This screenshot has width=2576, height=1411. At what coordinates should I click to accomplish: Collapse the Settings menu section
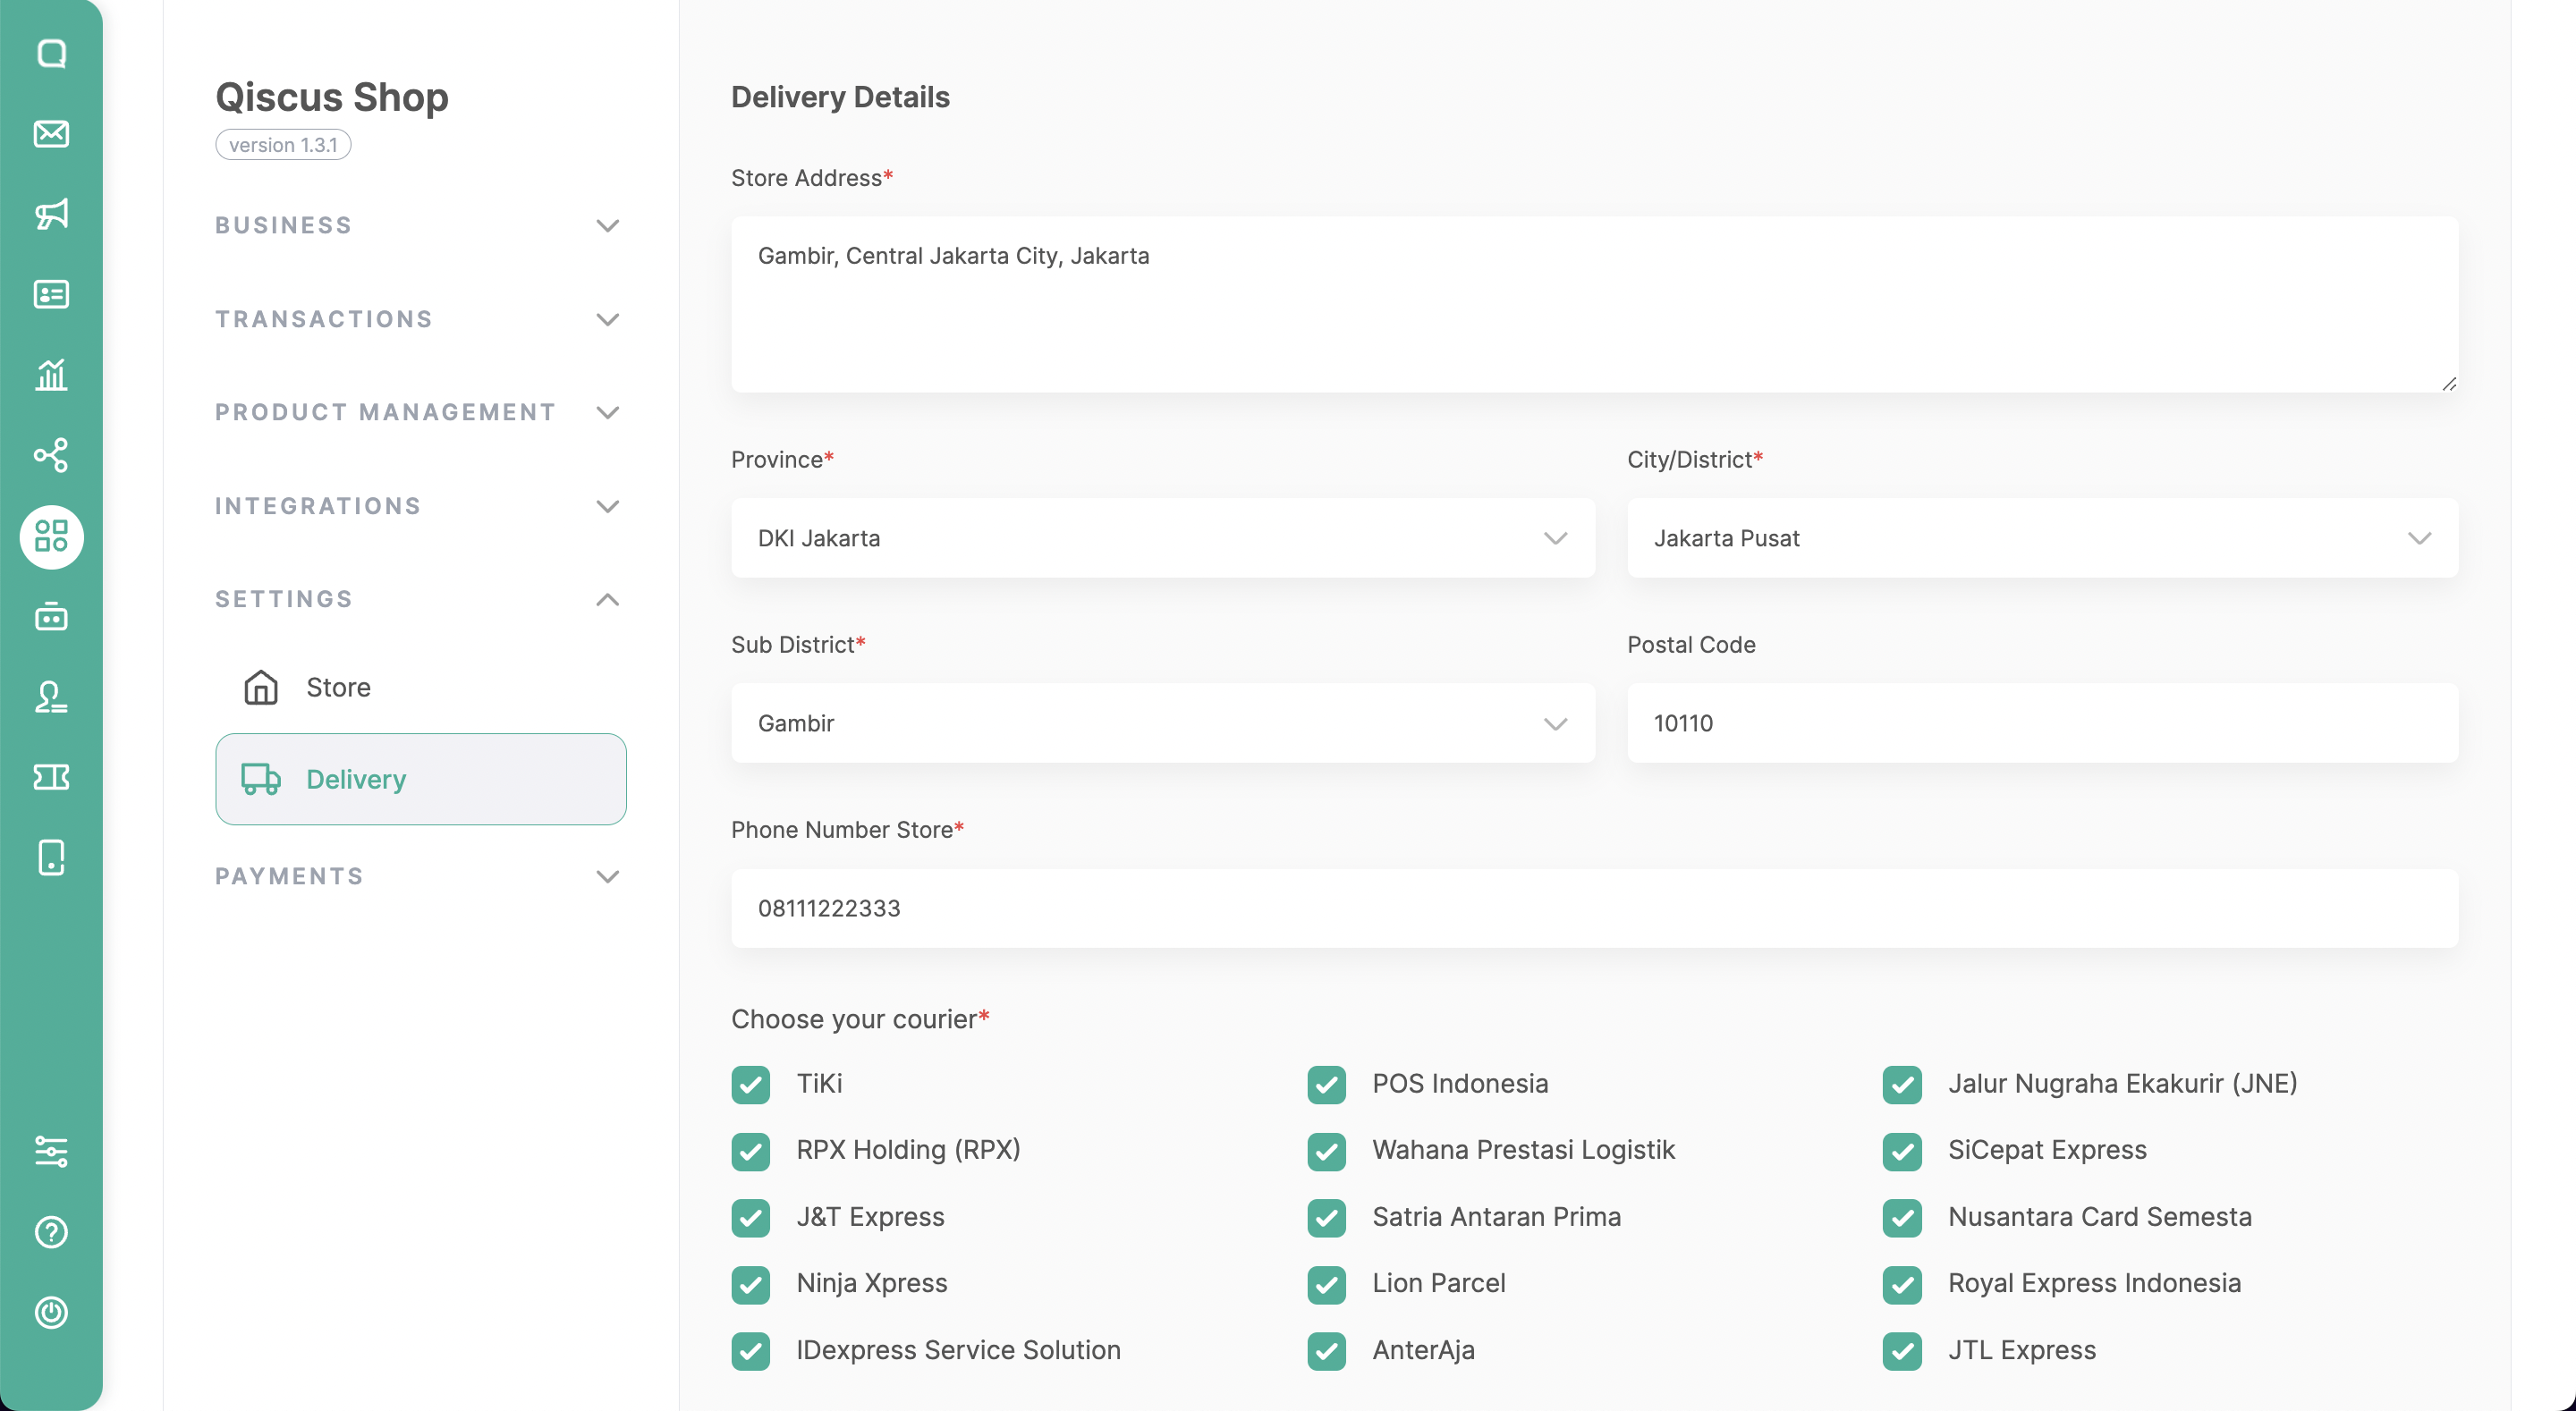point(419,599)
